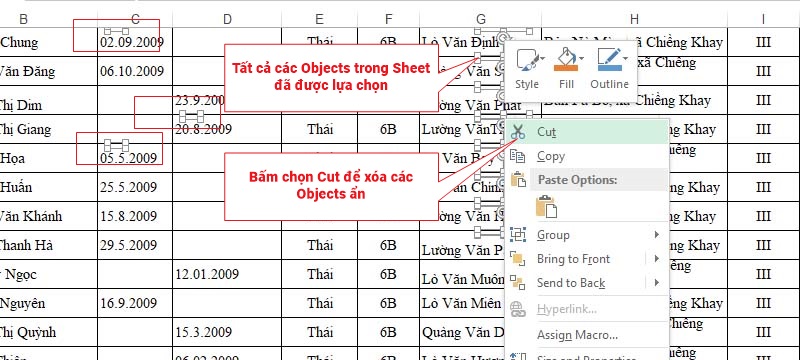Click the Send to Back icon
Viewport: 800px width, 360px height.
pos(518,282)
